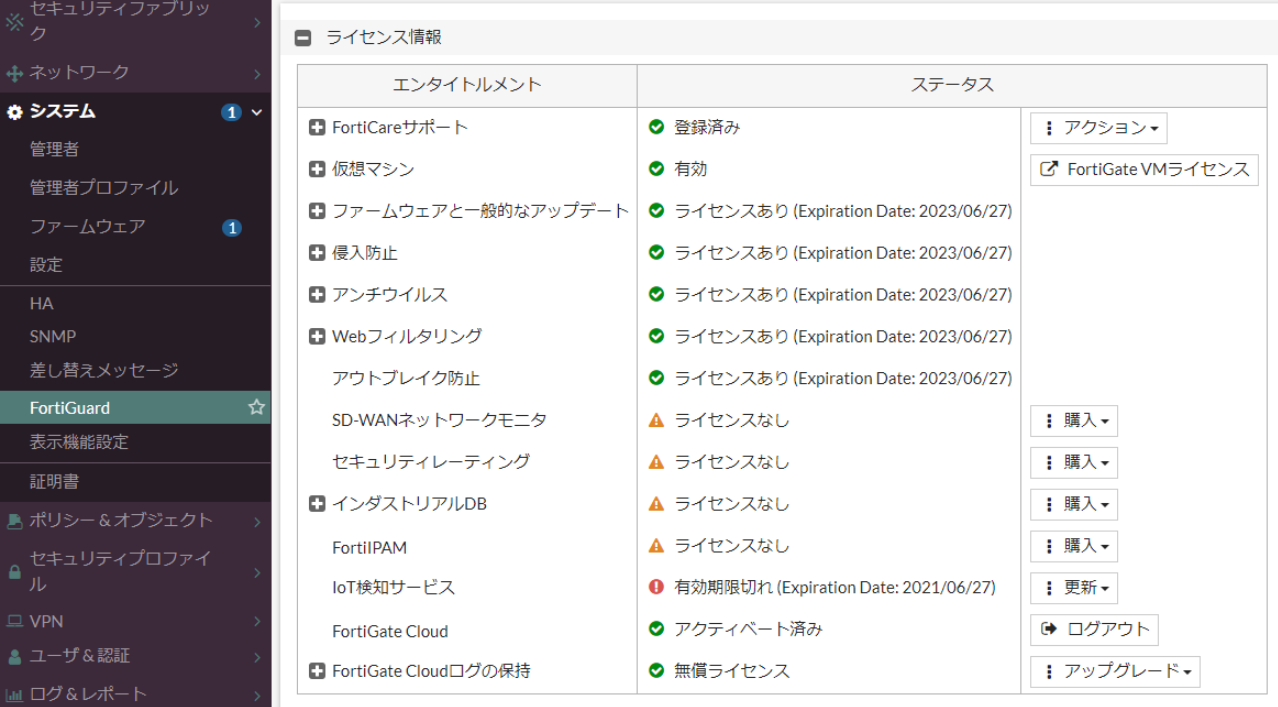Collapse the ライセンス情報 section
The width and height of the screenshot is (1278, 707).
point(302,38)
